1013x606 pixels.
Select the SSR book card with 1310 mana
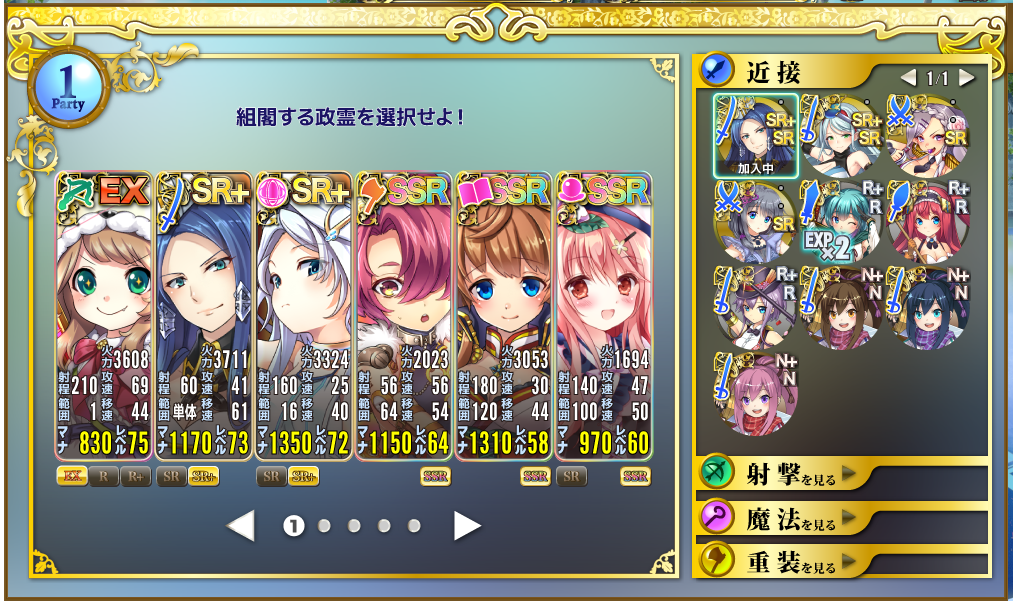[x=504, y=316]
